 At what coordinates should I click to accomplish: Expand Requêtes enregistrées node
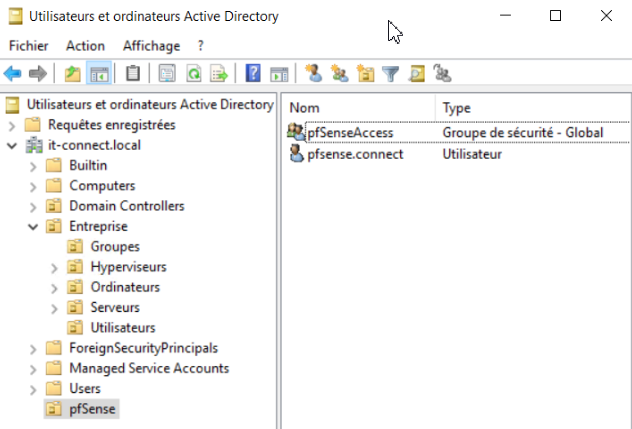(12, 126)
